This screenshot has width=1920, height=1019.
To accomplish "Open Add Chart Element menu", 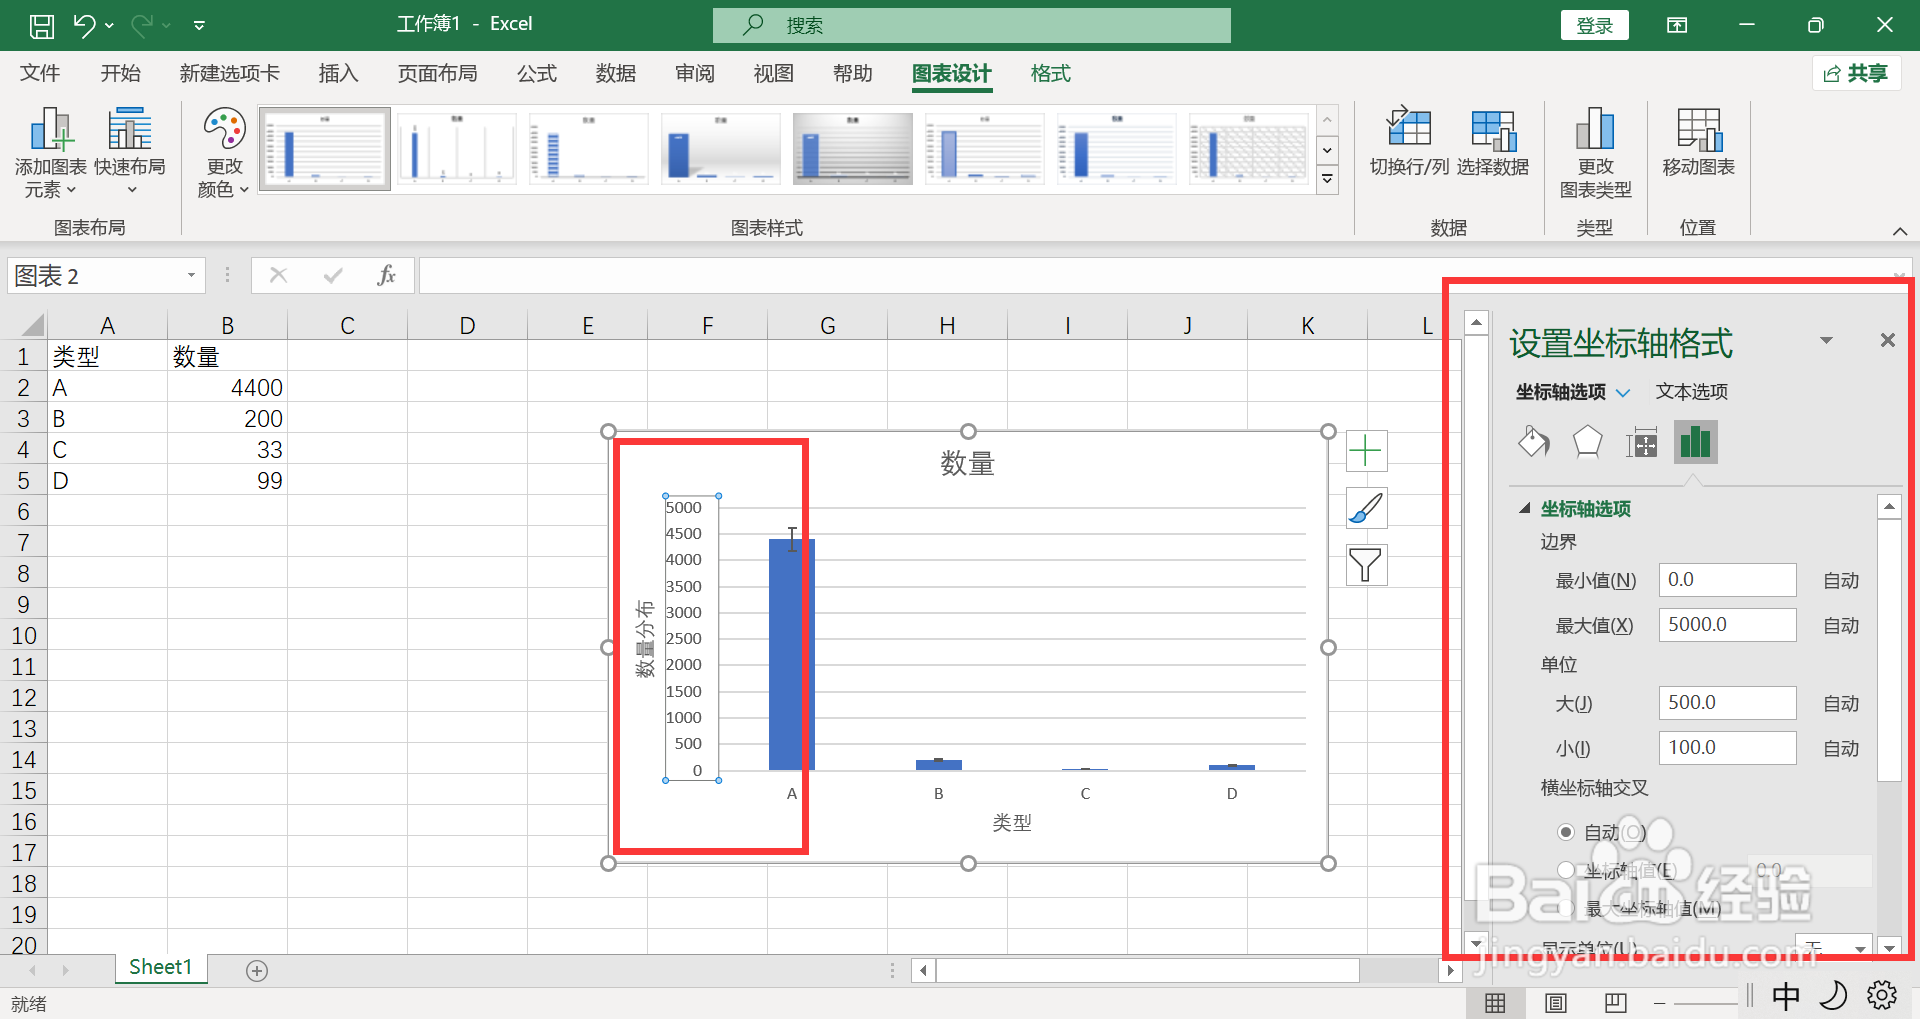I will point(50,153).
